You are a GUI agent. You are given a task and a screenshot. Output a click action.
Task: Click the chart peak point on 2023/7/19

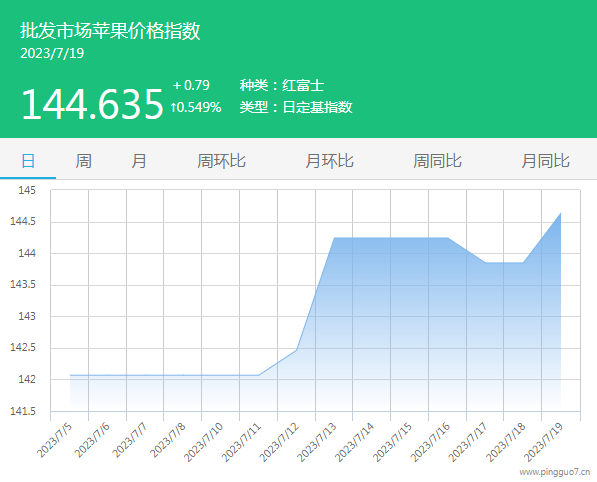click(561, 213)
